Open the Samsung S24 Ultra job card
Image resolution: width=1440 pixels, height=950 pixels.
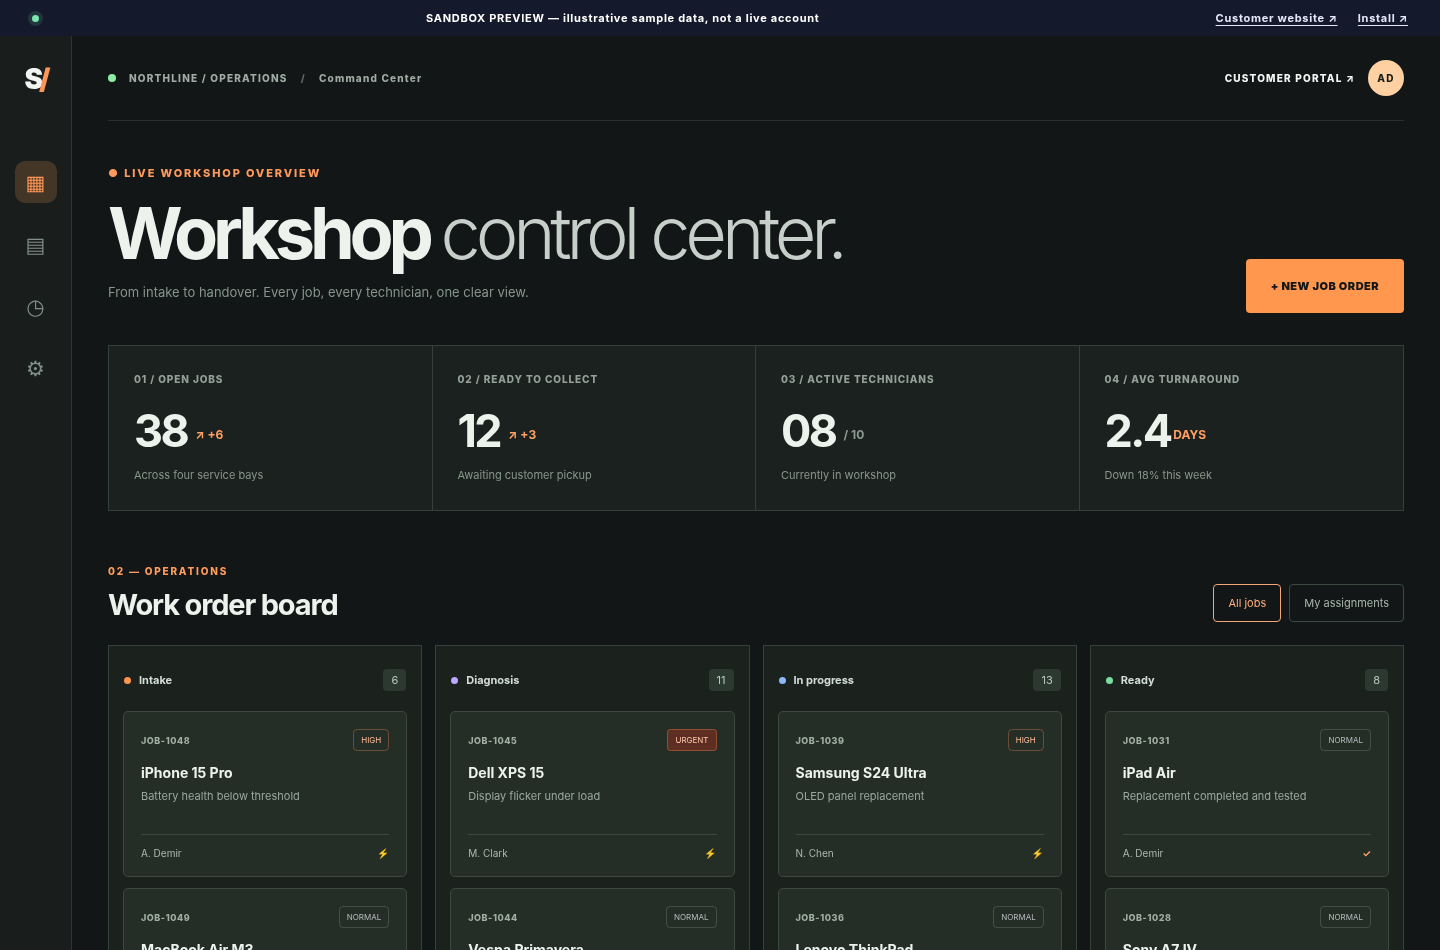coord(920,794)
